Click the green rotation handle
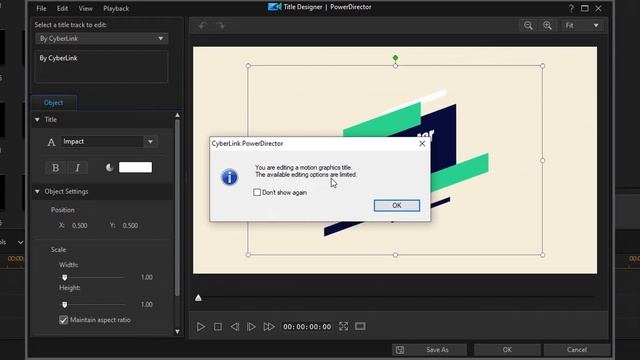This screenshot has height=360, width=640. pyautogui.click(x=395, y=58)
